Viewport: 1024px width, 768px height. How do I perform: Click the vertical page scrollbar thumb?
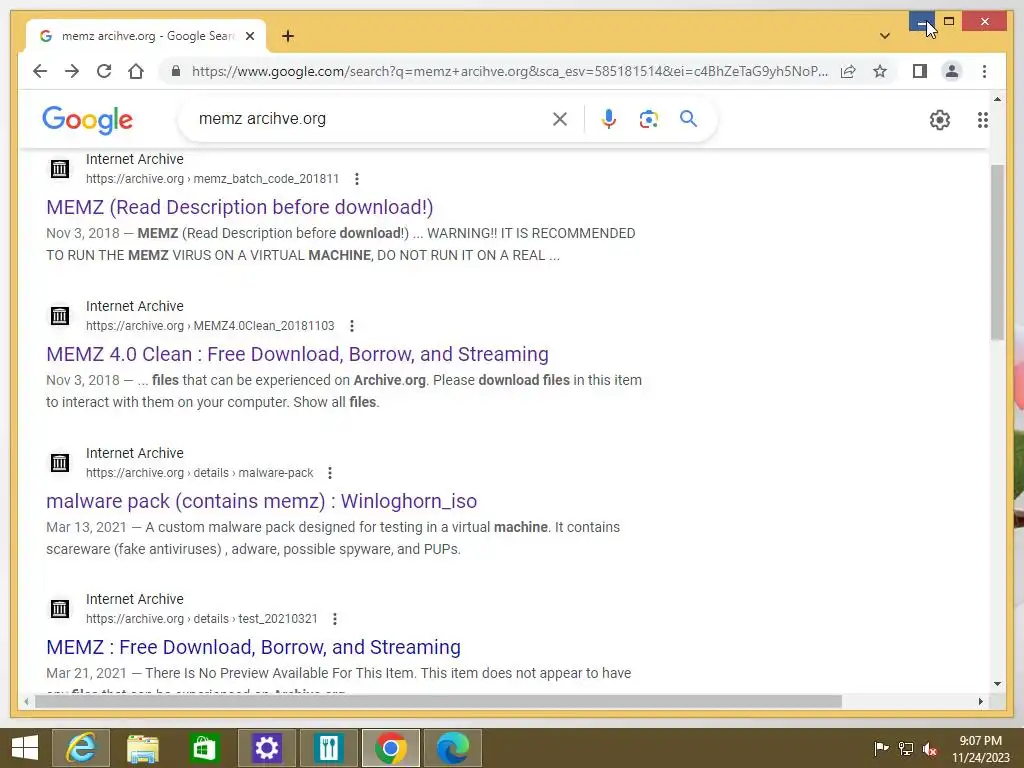click(997, 252)
